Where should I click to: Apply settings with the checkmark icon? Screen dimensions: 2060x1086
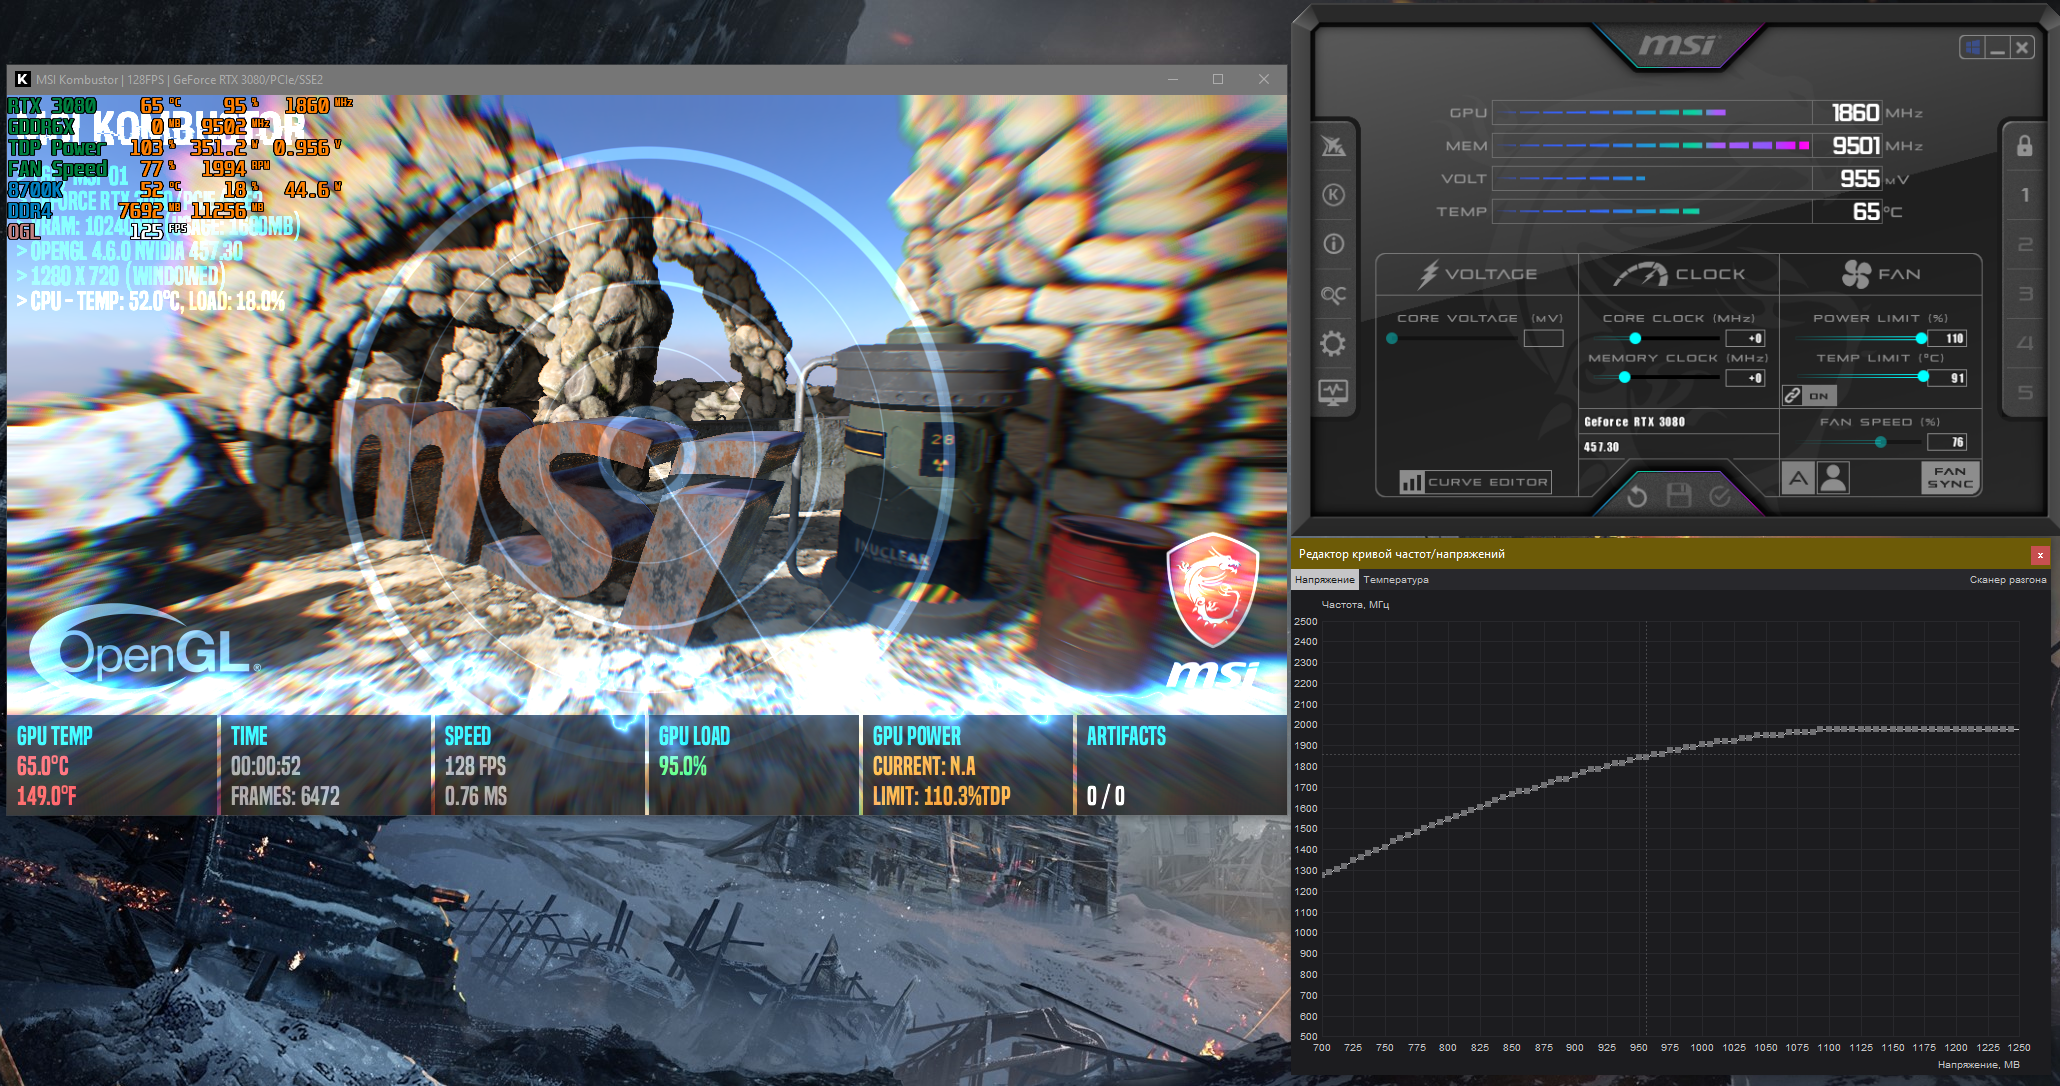(1720, 496)
